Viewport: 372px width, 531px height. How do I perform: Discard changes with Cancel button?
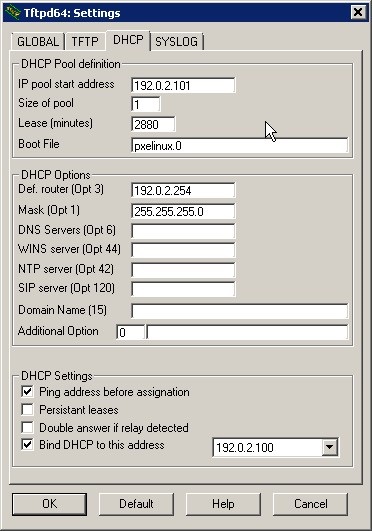tap(310, 504)
